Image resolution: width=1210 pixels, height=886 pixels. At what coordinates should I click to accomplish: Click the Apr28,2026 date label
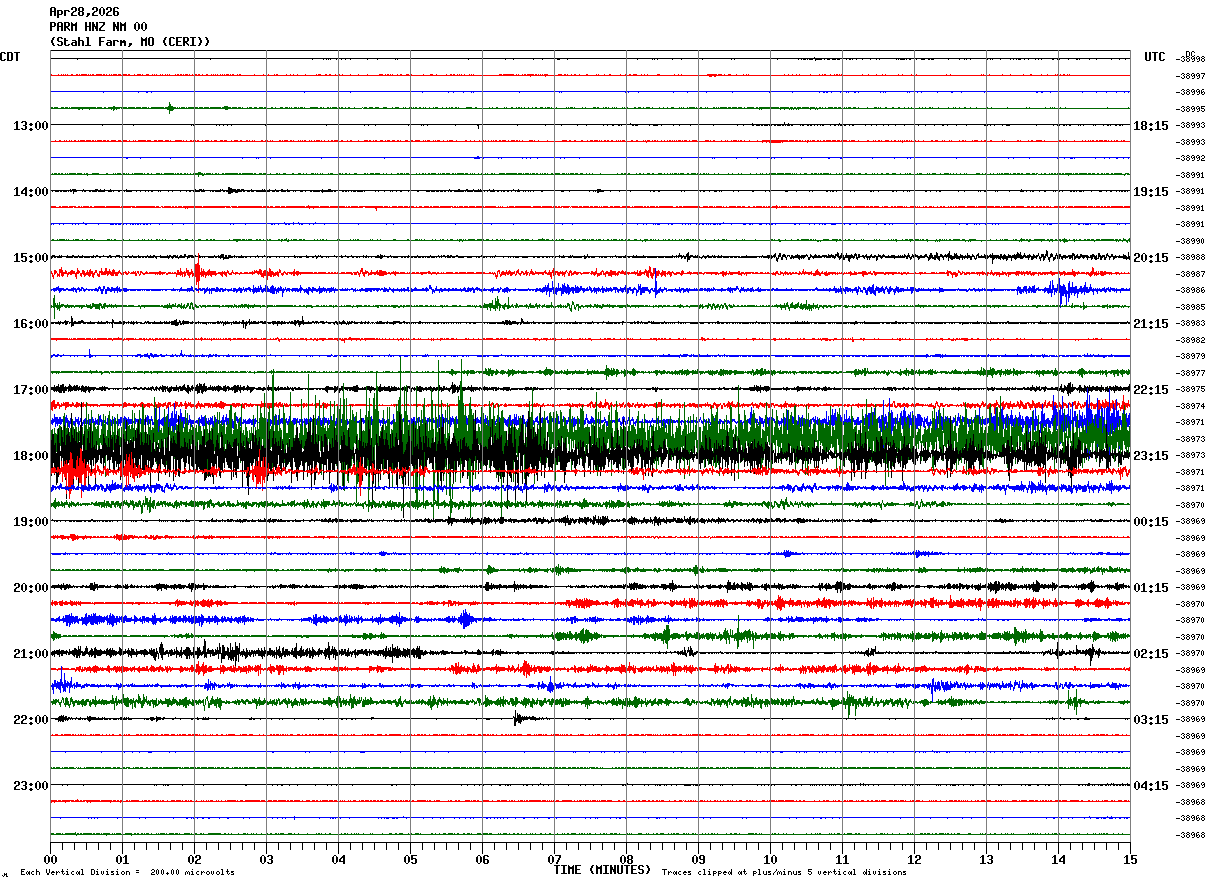pos(84,12)
